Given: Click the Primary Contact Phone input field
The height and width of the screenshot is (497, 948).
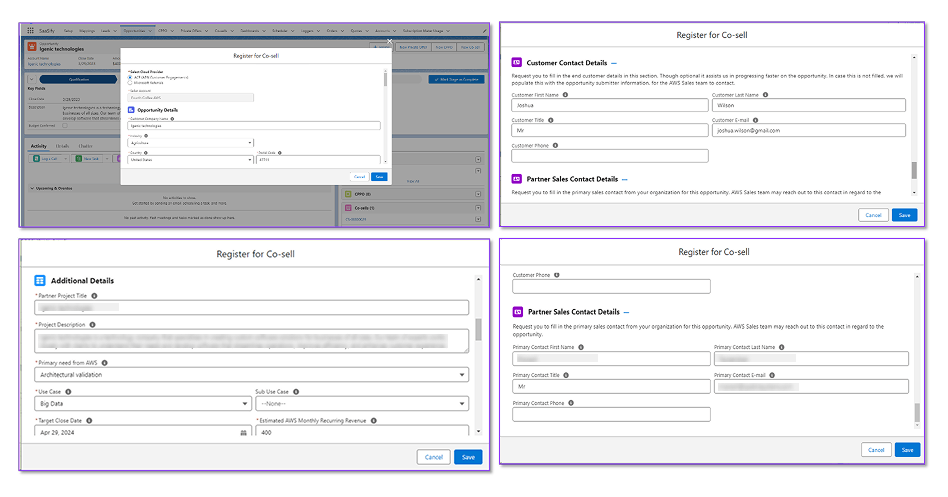Looking at the screenshot, I should pos(611,415).
